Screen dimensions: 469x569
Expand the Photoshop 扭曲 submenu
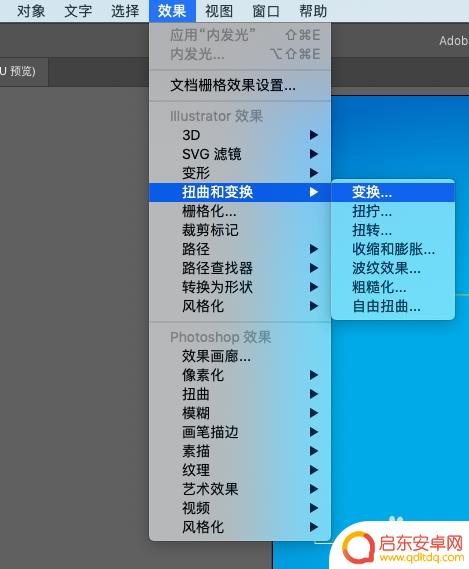click(x=240, y=394)
